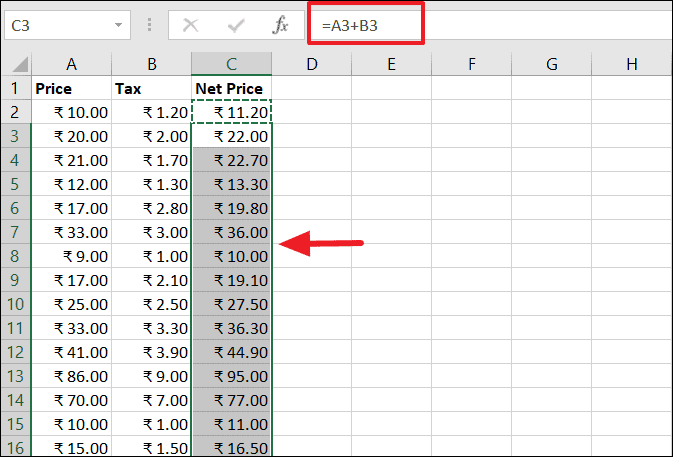This screenshot has width=673, height=457.
Task: Select column B header
Action: (152, 64)
